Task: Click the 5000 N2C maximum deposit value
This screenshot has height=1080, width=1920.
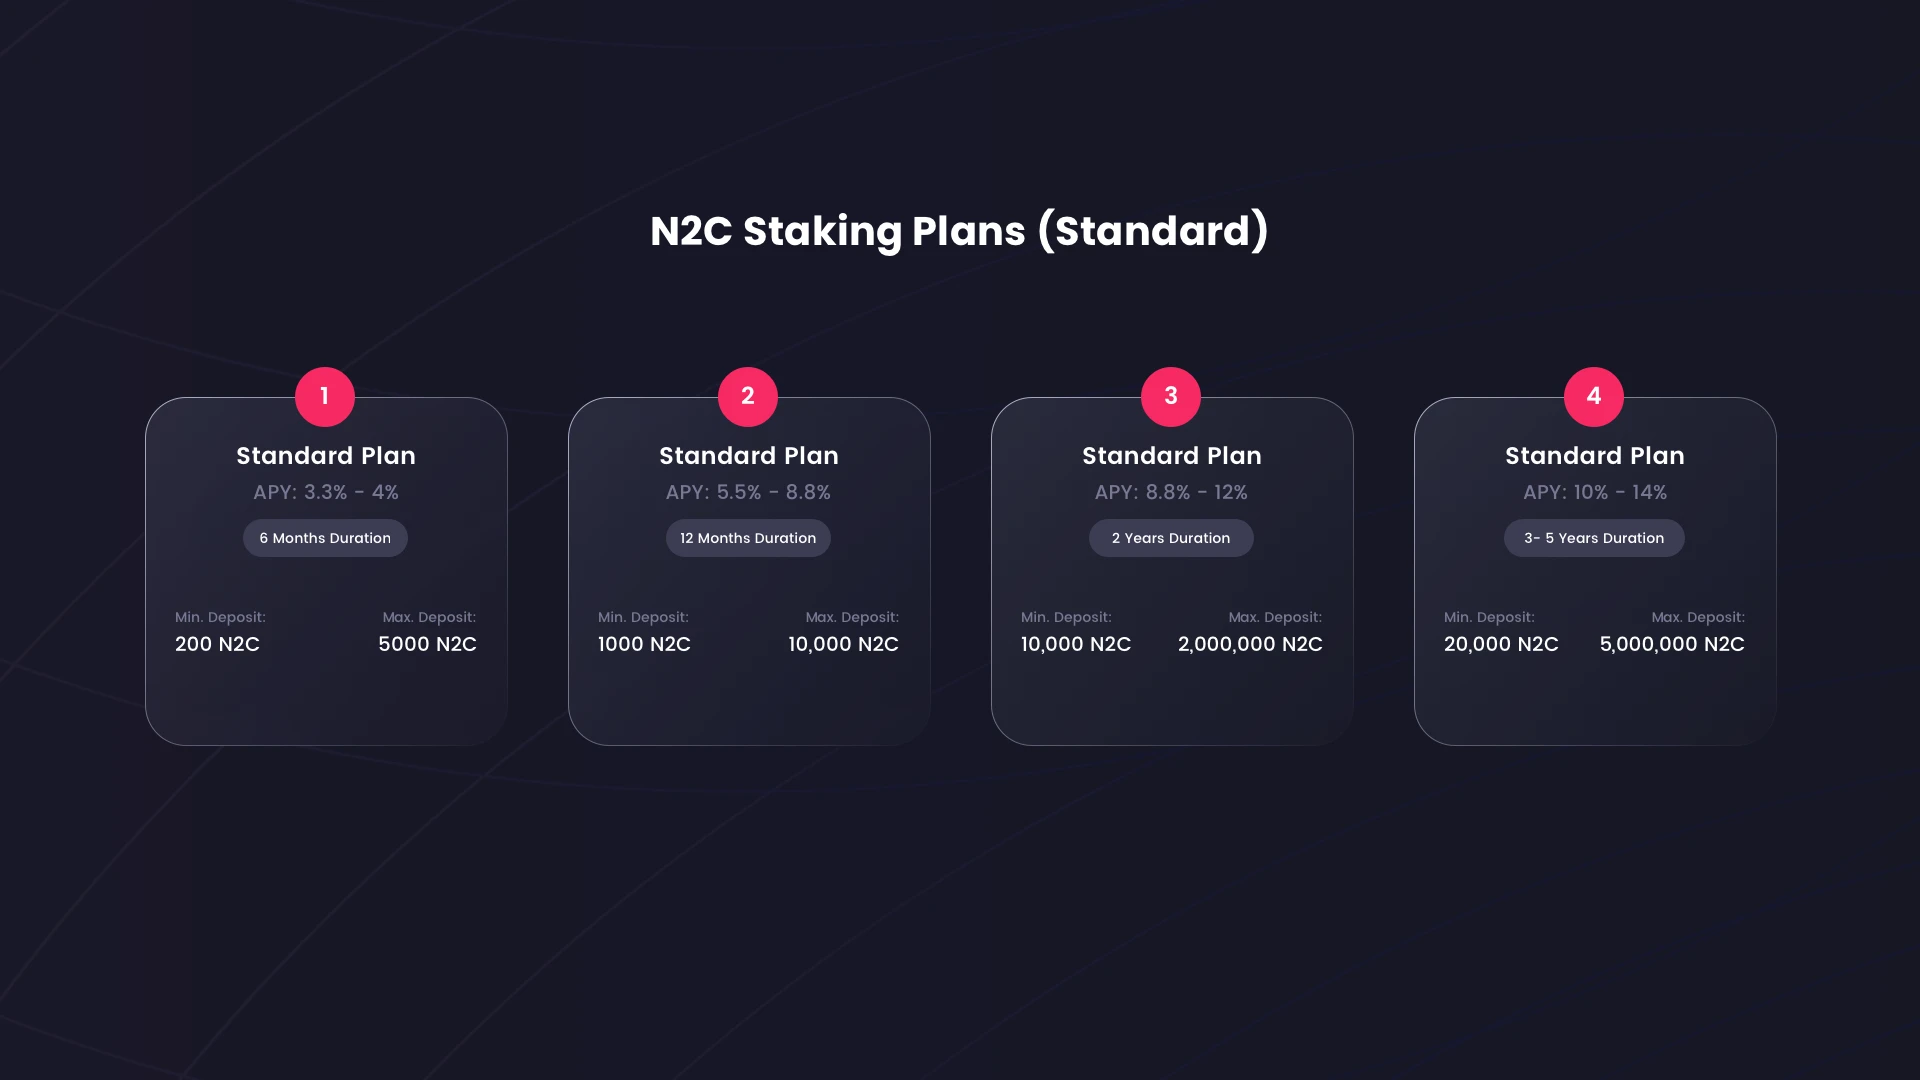Action: tap(427, 644)
